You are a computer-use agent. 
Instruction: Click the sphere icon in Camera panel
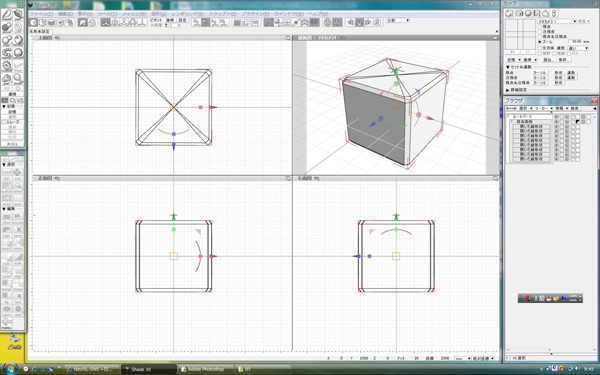click(528, 13)
